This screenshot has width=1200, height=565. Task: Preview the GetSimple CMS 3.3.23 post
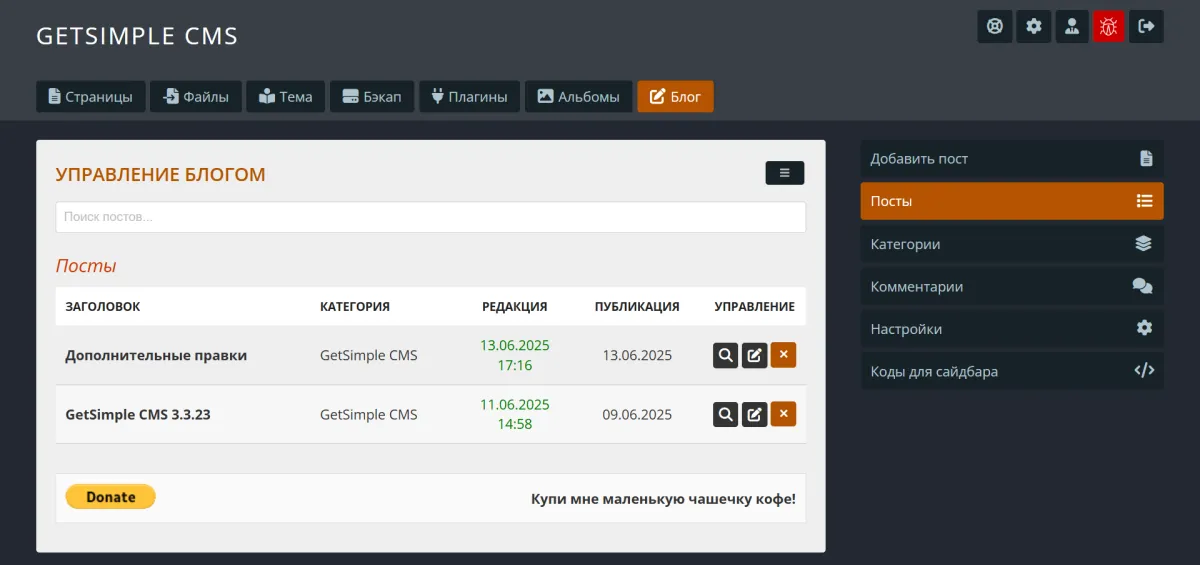726,414
